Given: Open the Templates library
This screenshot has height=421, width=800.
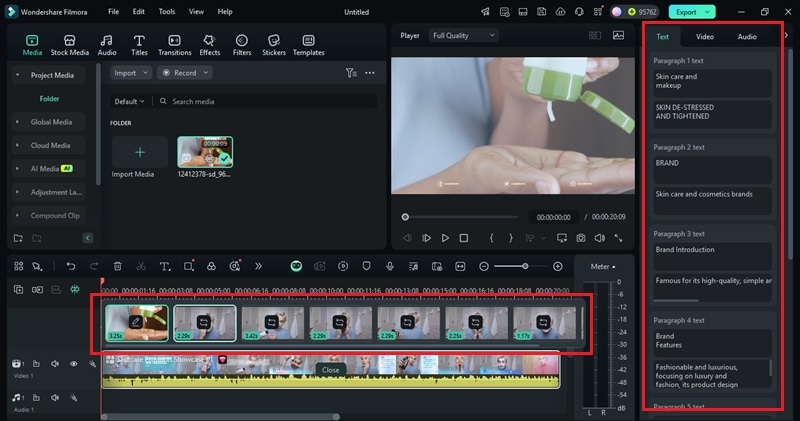Looking at the screenshot, I should click(309, 45).
